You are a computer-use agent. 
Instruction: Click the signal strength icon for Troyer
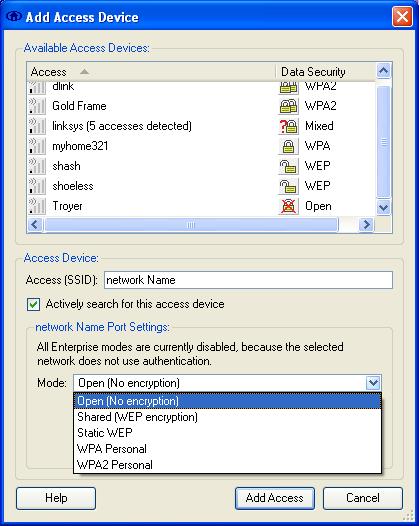pos(37,206)
